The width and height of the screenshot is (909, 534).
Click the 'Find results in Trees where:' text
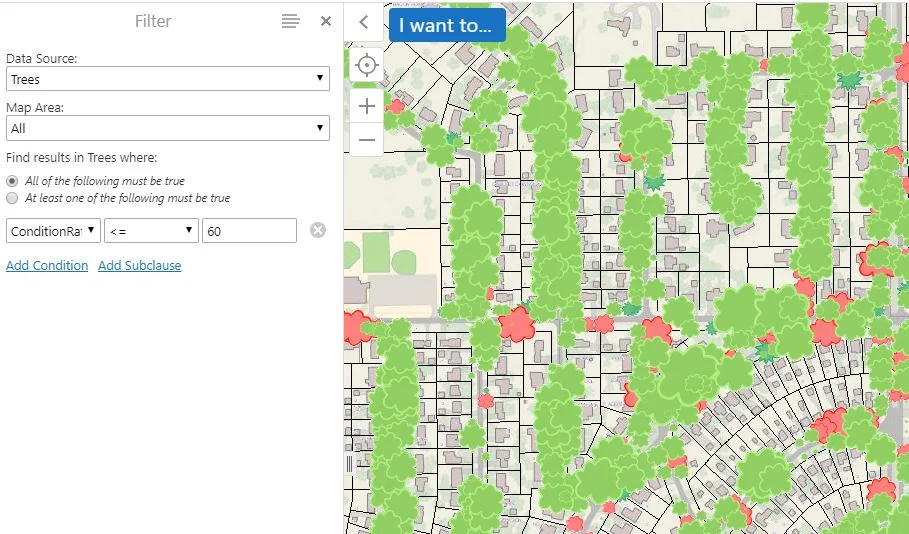point(81,158)
